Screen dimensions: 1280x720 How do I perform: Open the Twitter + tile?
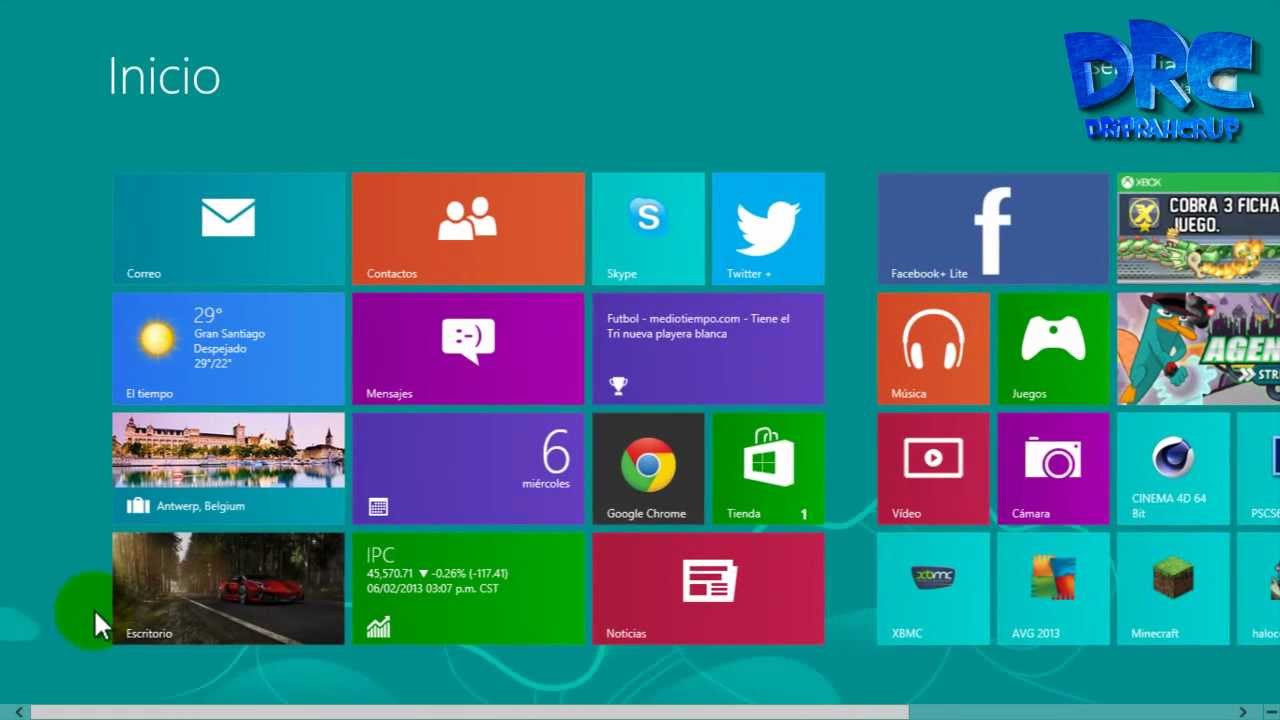[x=768, y=229]
